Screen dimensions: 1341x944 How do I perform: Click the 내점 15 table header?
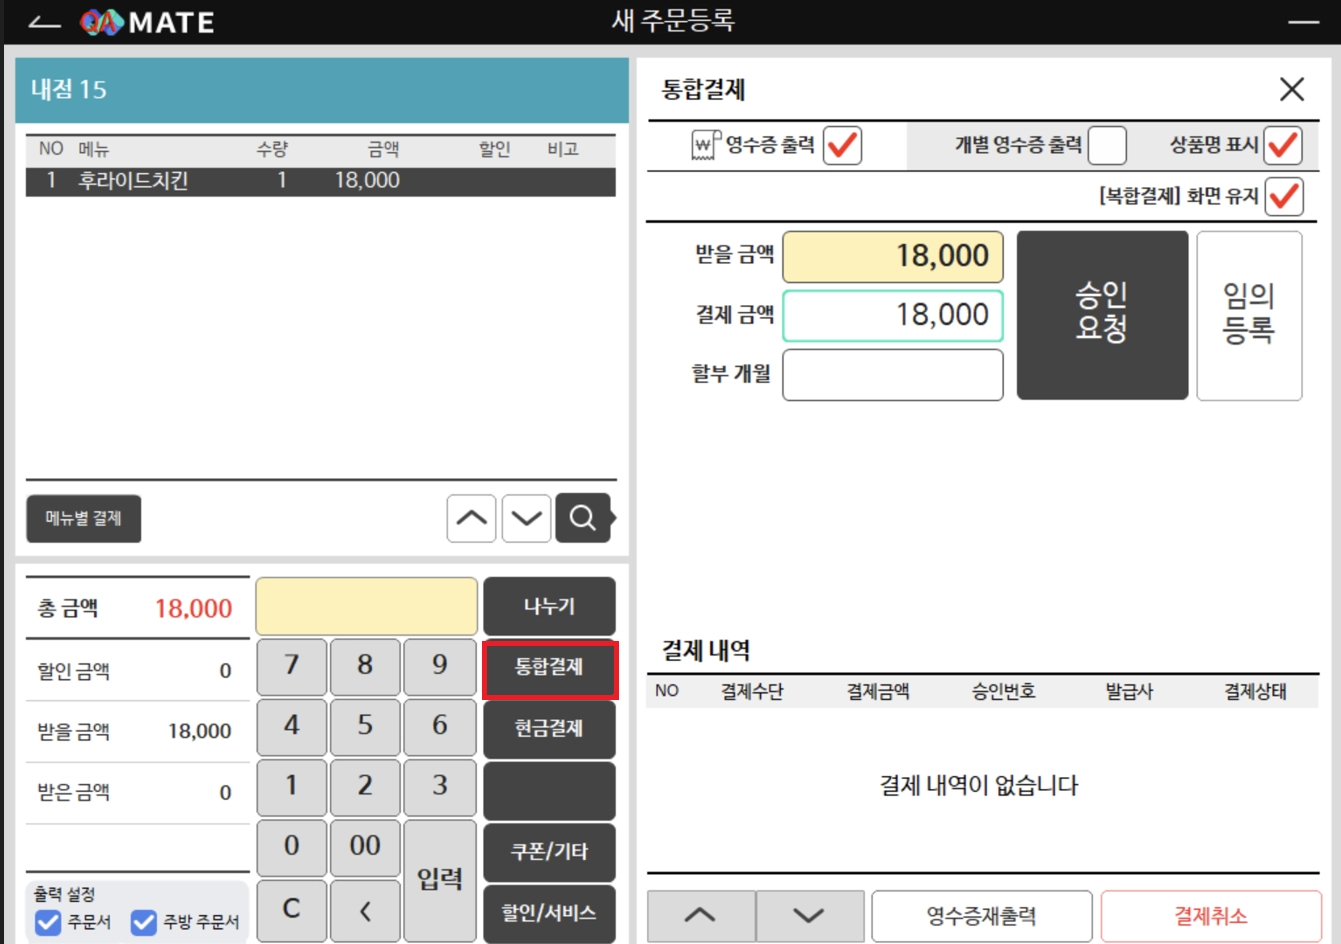(322, 90)
